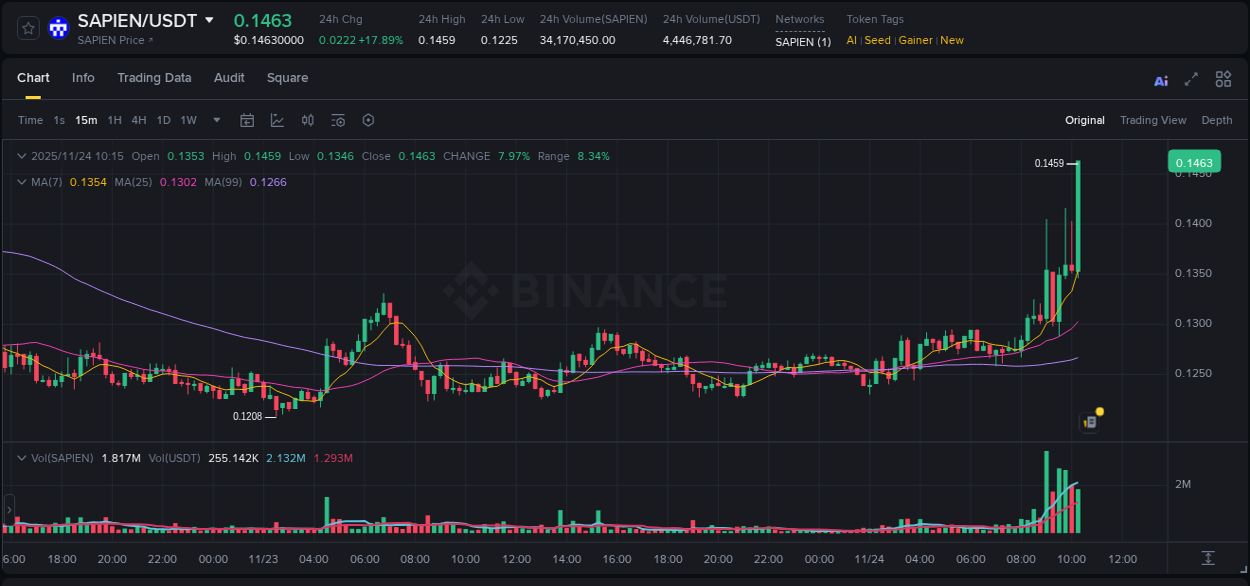
Task: Click the Gainer token tag
Action: click(x=915, y=40)
